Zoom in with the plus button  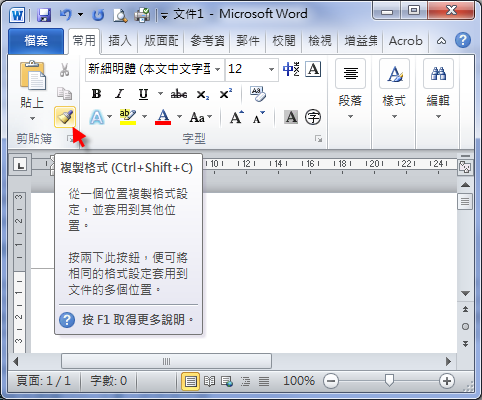447,381
